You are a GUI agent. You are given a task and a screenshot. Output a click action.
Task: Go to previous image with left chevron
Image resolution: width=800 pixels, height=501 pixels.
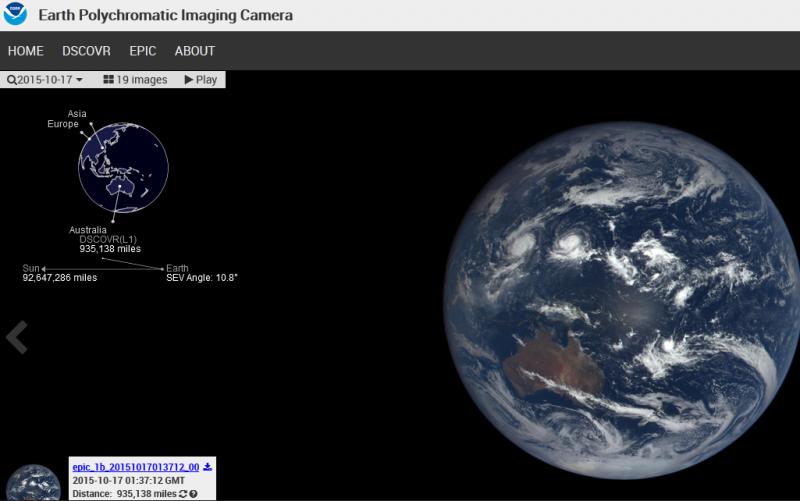tap(17, 337)
